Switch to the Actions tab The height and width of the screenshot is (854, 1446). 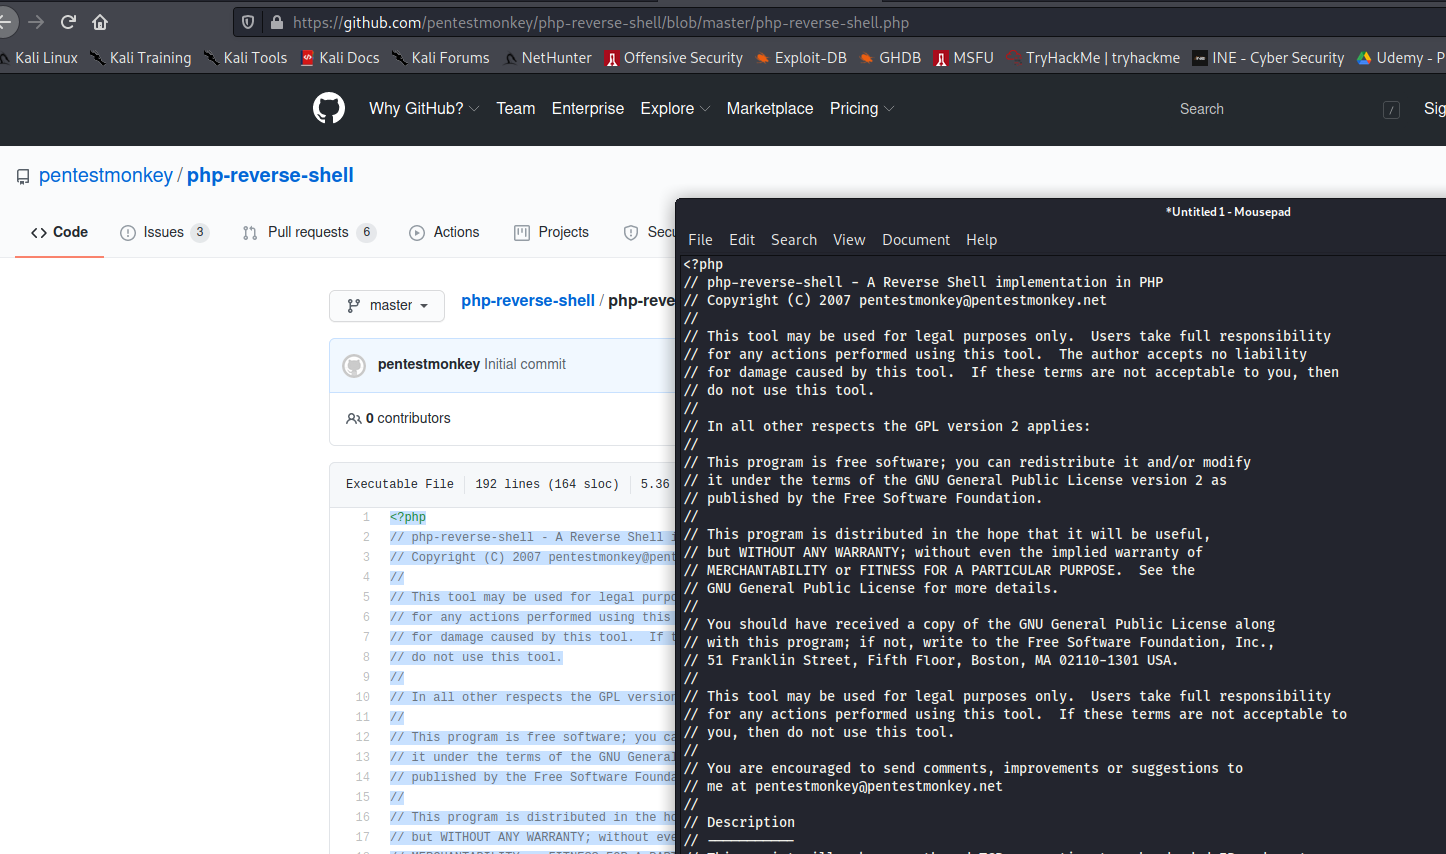[444, 232]
